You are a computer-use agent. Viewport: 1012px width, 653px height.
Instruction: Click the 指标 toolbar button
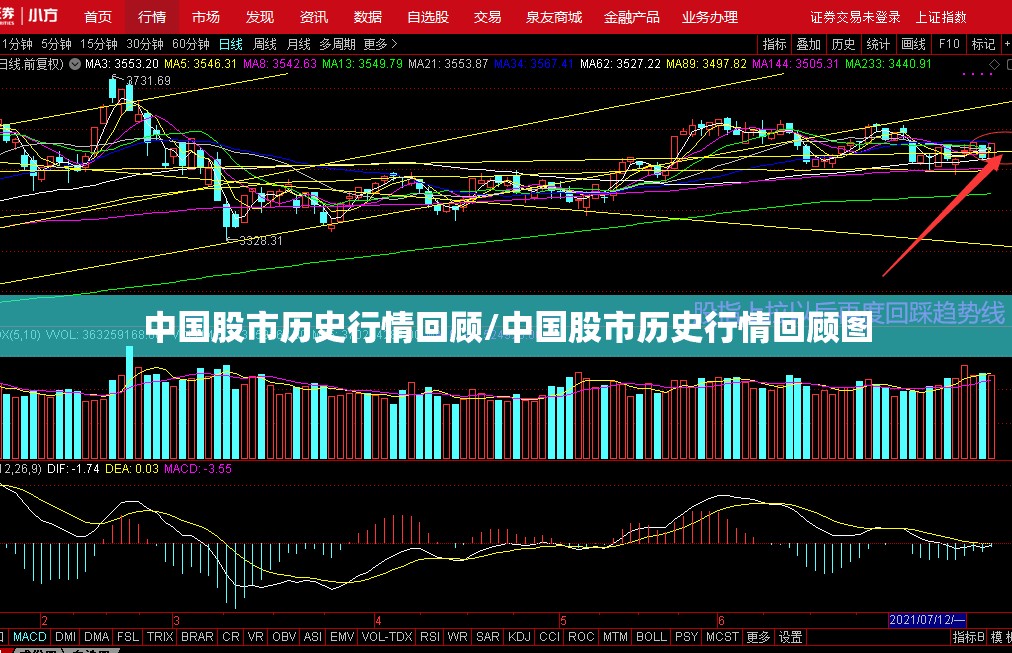point(774,44)
